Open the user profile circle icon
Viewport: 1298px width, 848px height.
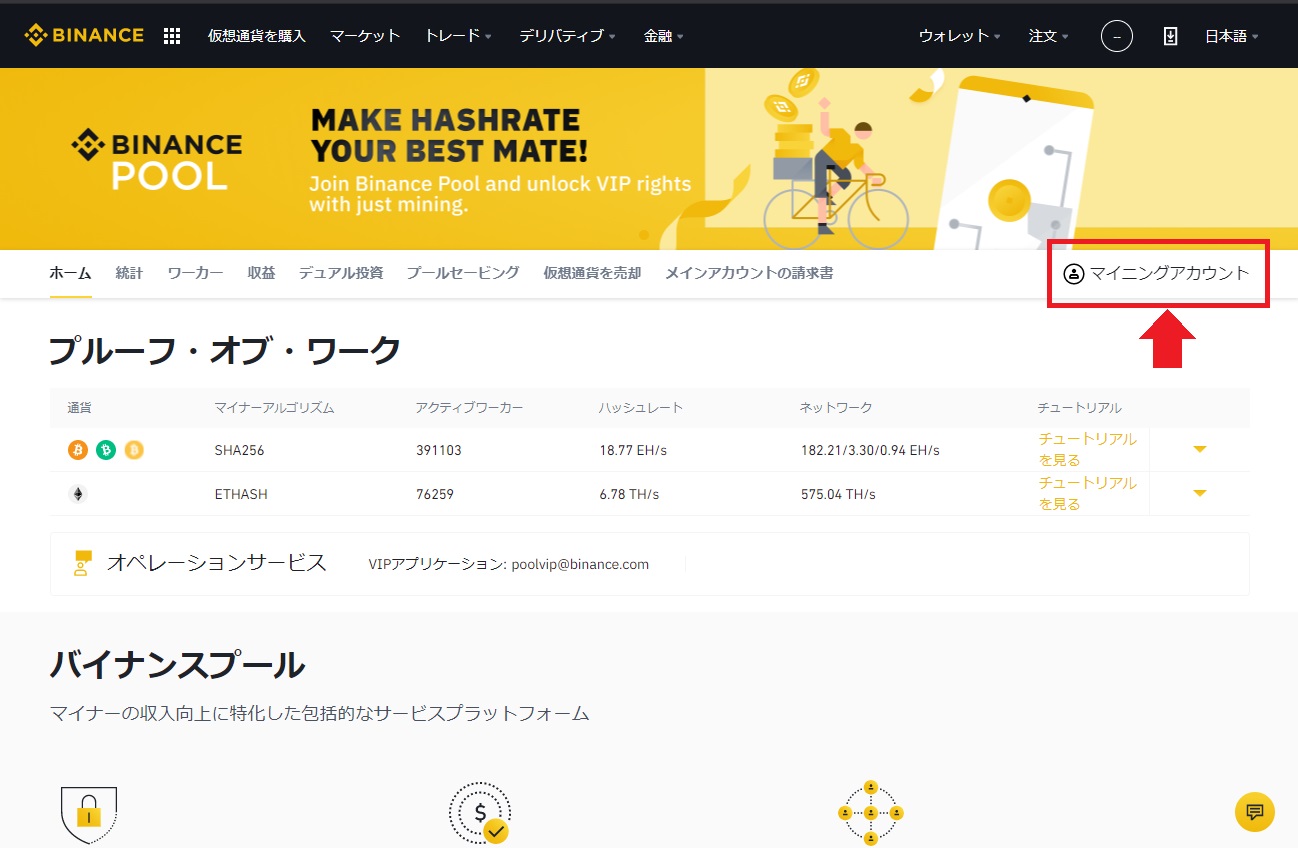(x=1116, y=36)
